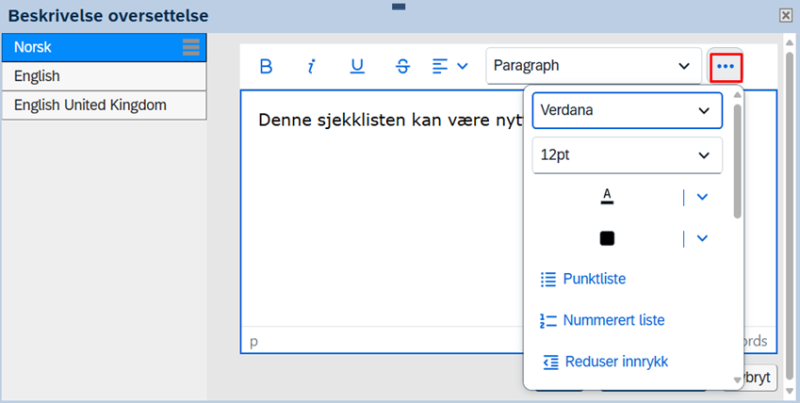Expand the background color picker arrow
This screenshot has width=800, height=403.
click(703, 238)
